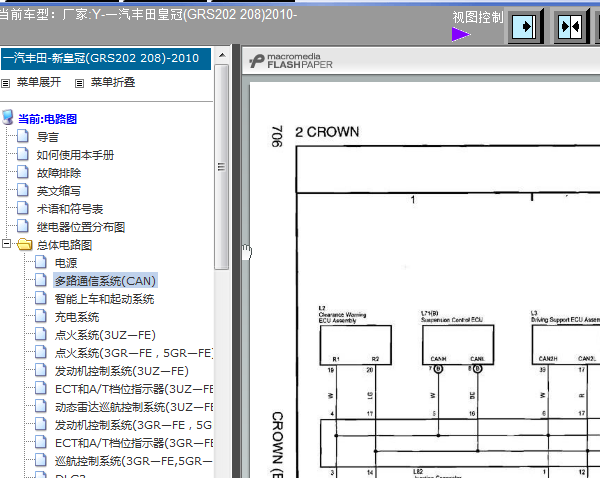This screenshot has height=478, width=600.
Task: Click the right-arrow view control button
Action: (524, 27)
